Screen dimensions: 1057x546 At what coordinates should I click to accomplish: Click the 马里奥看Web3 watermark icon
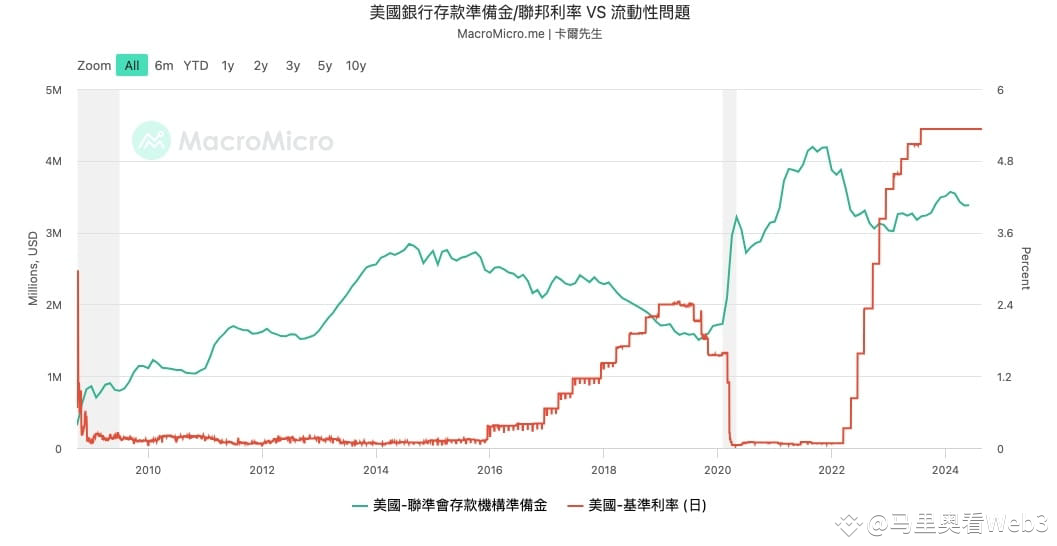click(x=849, y=524)
